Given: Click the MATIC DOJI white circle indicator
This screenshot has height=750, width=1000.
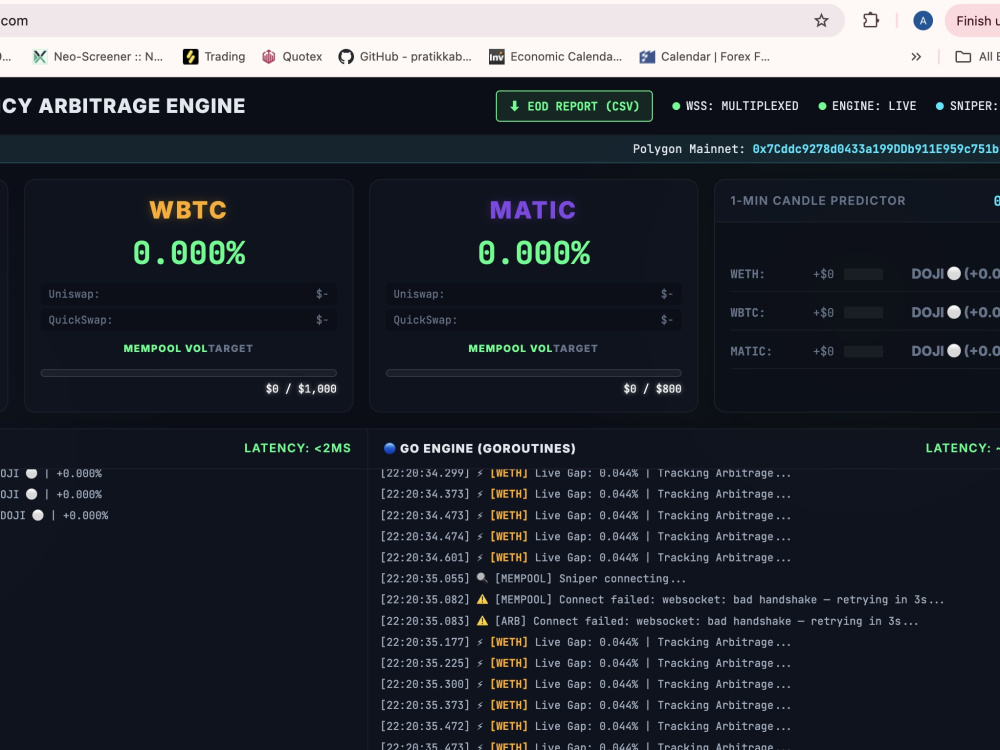Looking at the screenshot, I should pyautogui.click(x=954, y=351).
